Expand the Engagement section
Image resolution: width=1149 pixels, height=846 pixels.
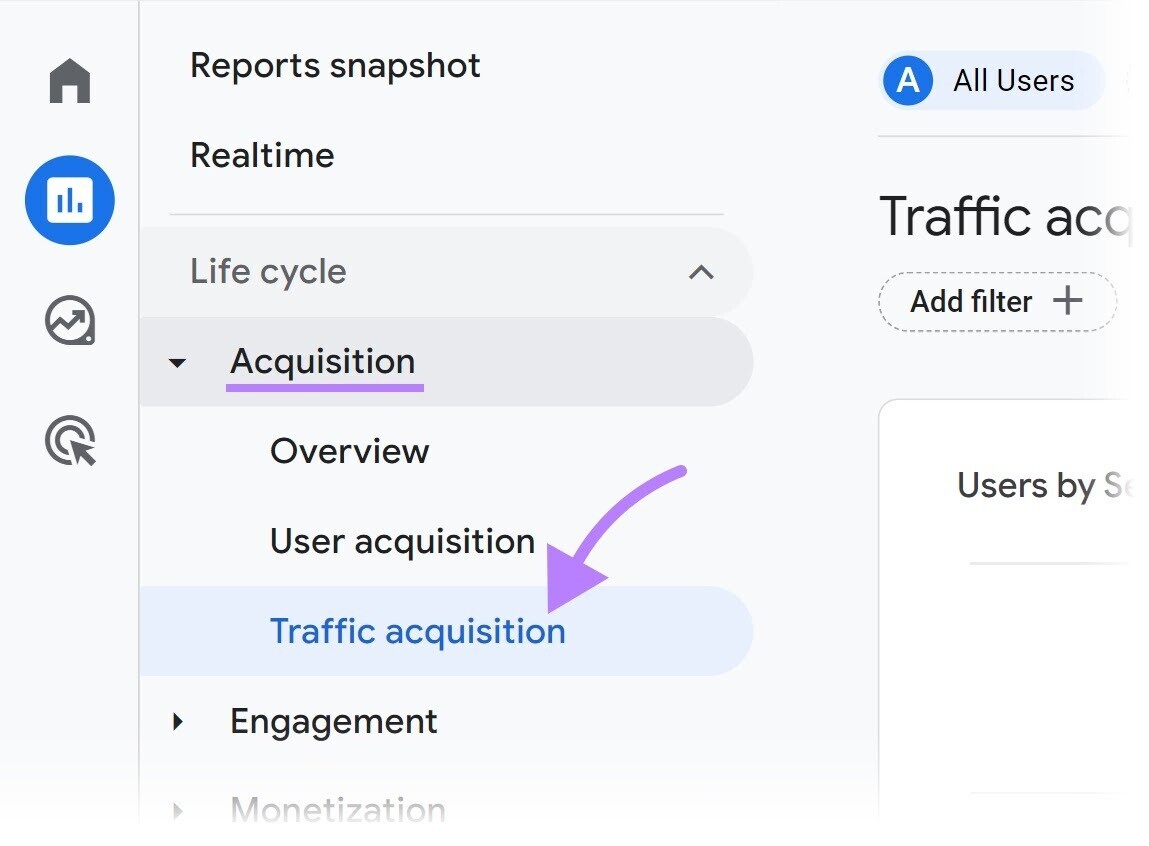pyautogui.click(x=178, y=721)
